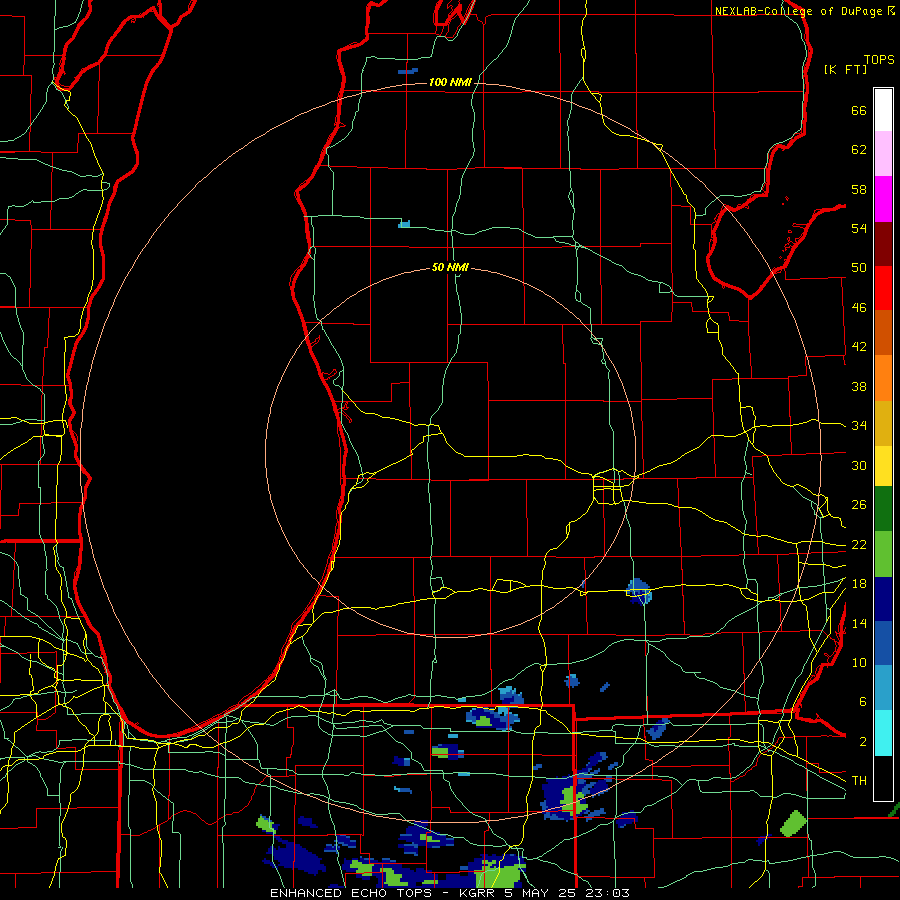
Task: Click the blue echo cell just outside 50 NMI ring
Action: pos(639,592)
